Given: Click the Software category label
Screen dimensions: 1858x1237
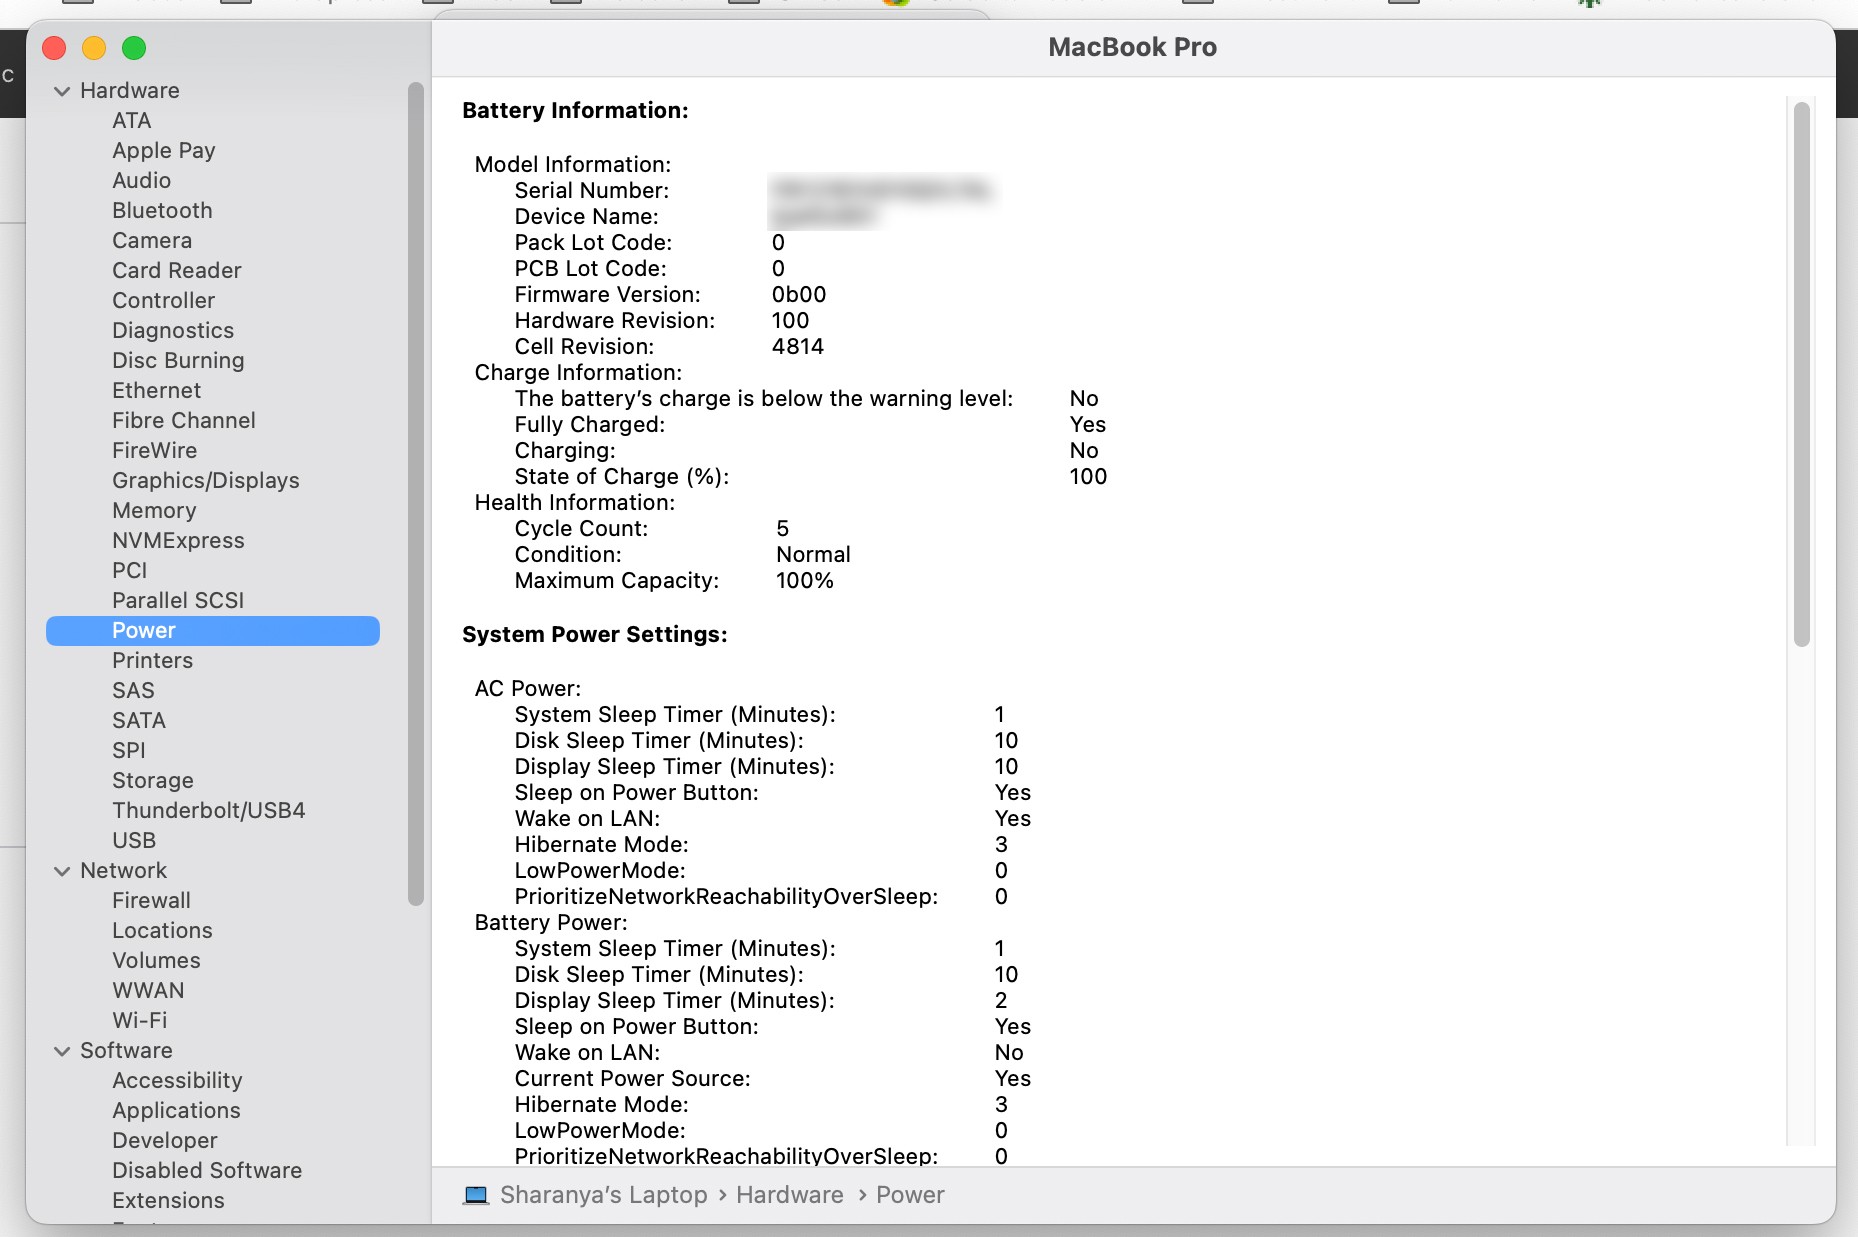Looking at the screenshot, I should click(x=126, y=1051).
